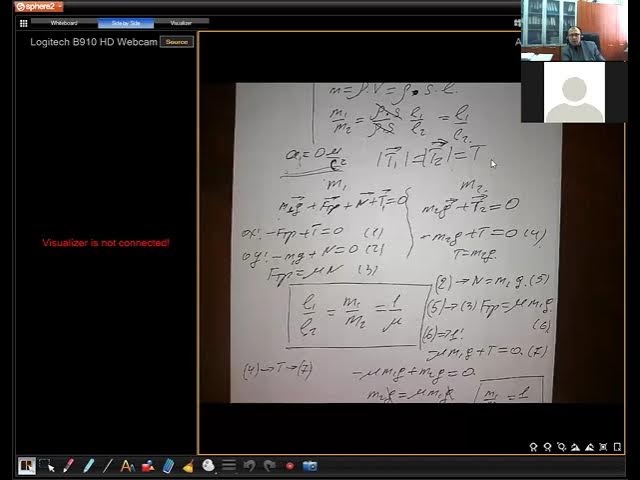640x480 pixels.
Task: Undo the last annotation
Action: pos(249,466)
